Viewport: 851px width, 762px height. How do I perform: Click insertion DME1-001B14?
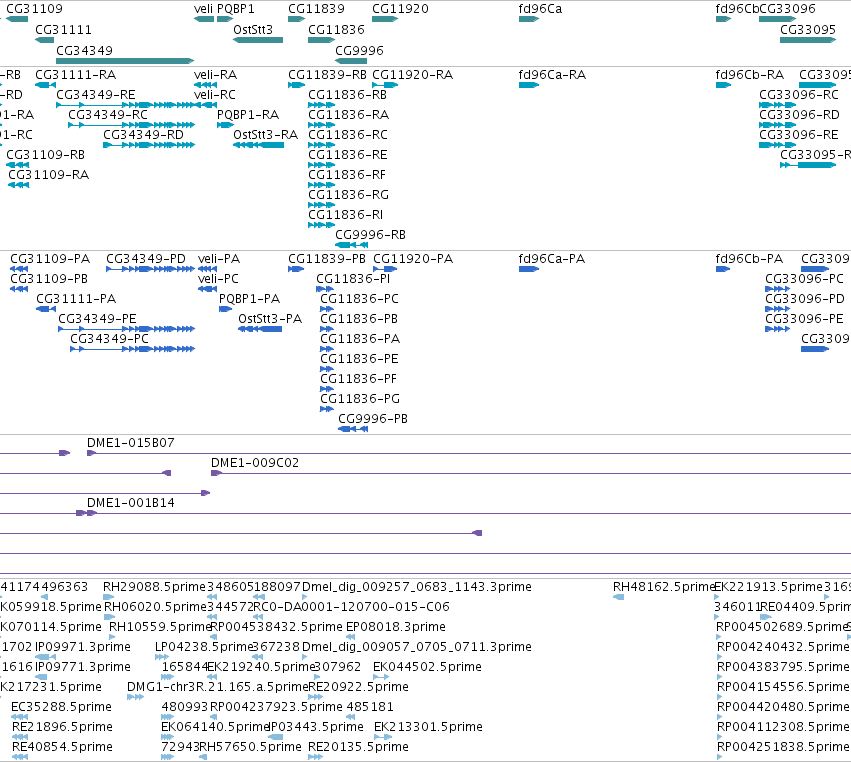[x=131, y=503]
